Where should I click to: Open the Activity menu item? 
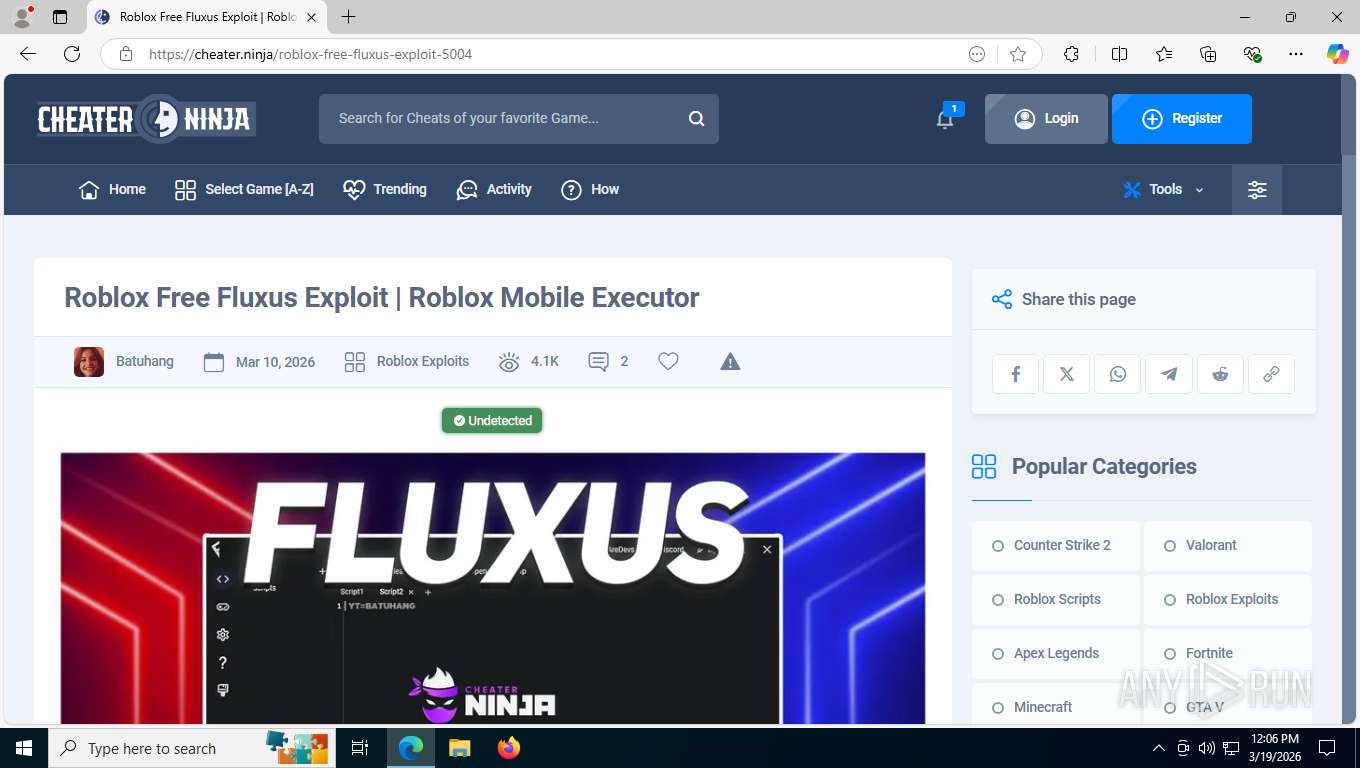(x=494, y=190)
